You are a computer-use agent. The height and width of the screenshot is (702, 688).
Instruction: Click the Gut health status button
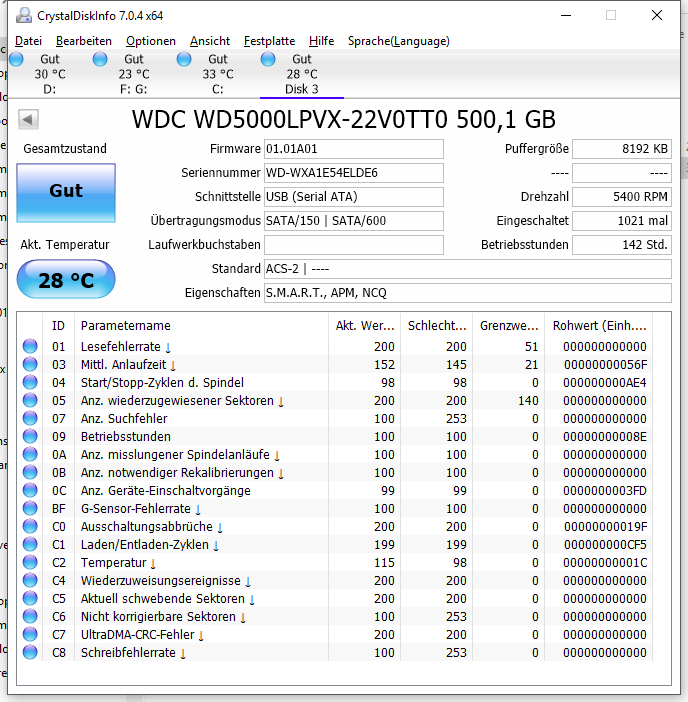(x=66, y=193)
